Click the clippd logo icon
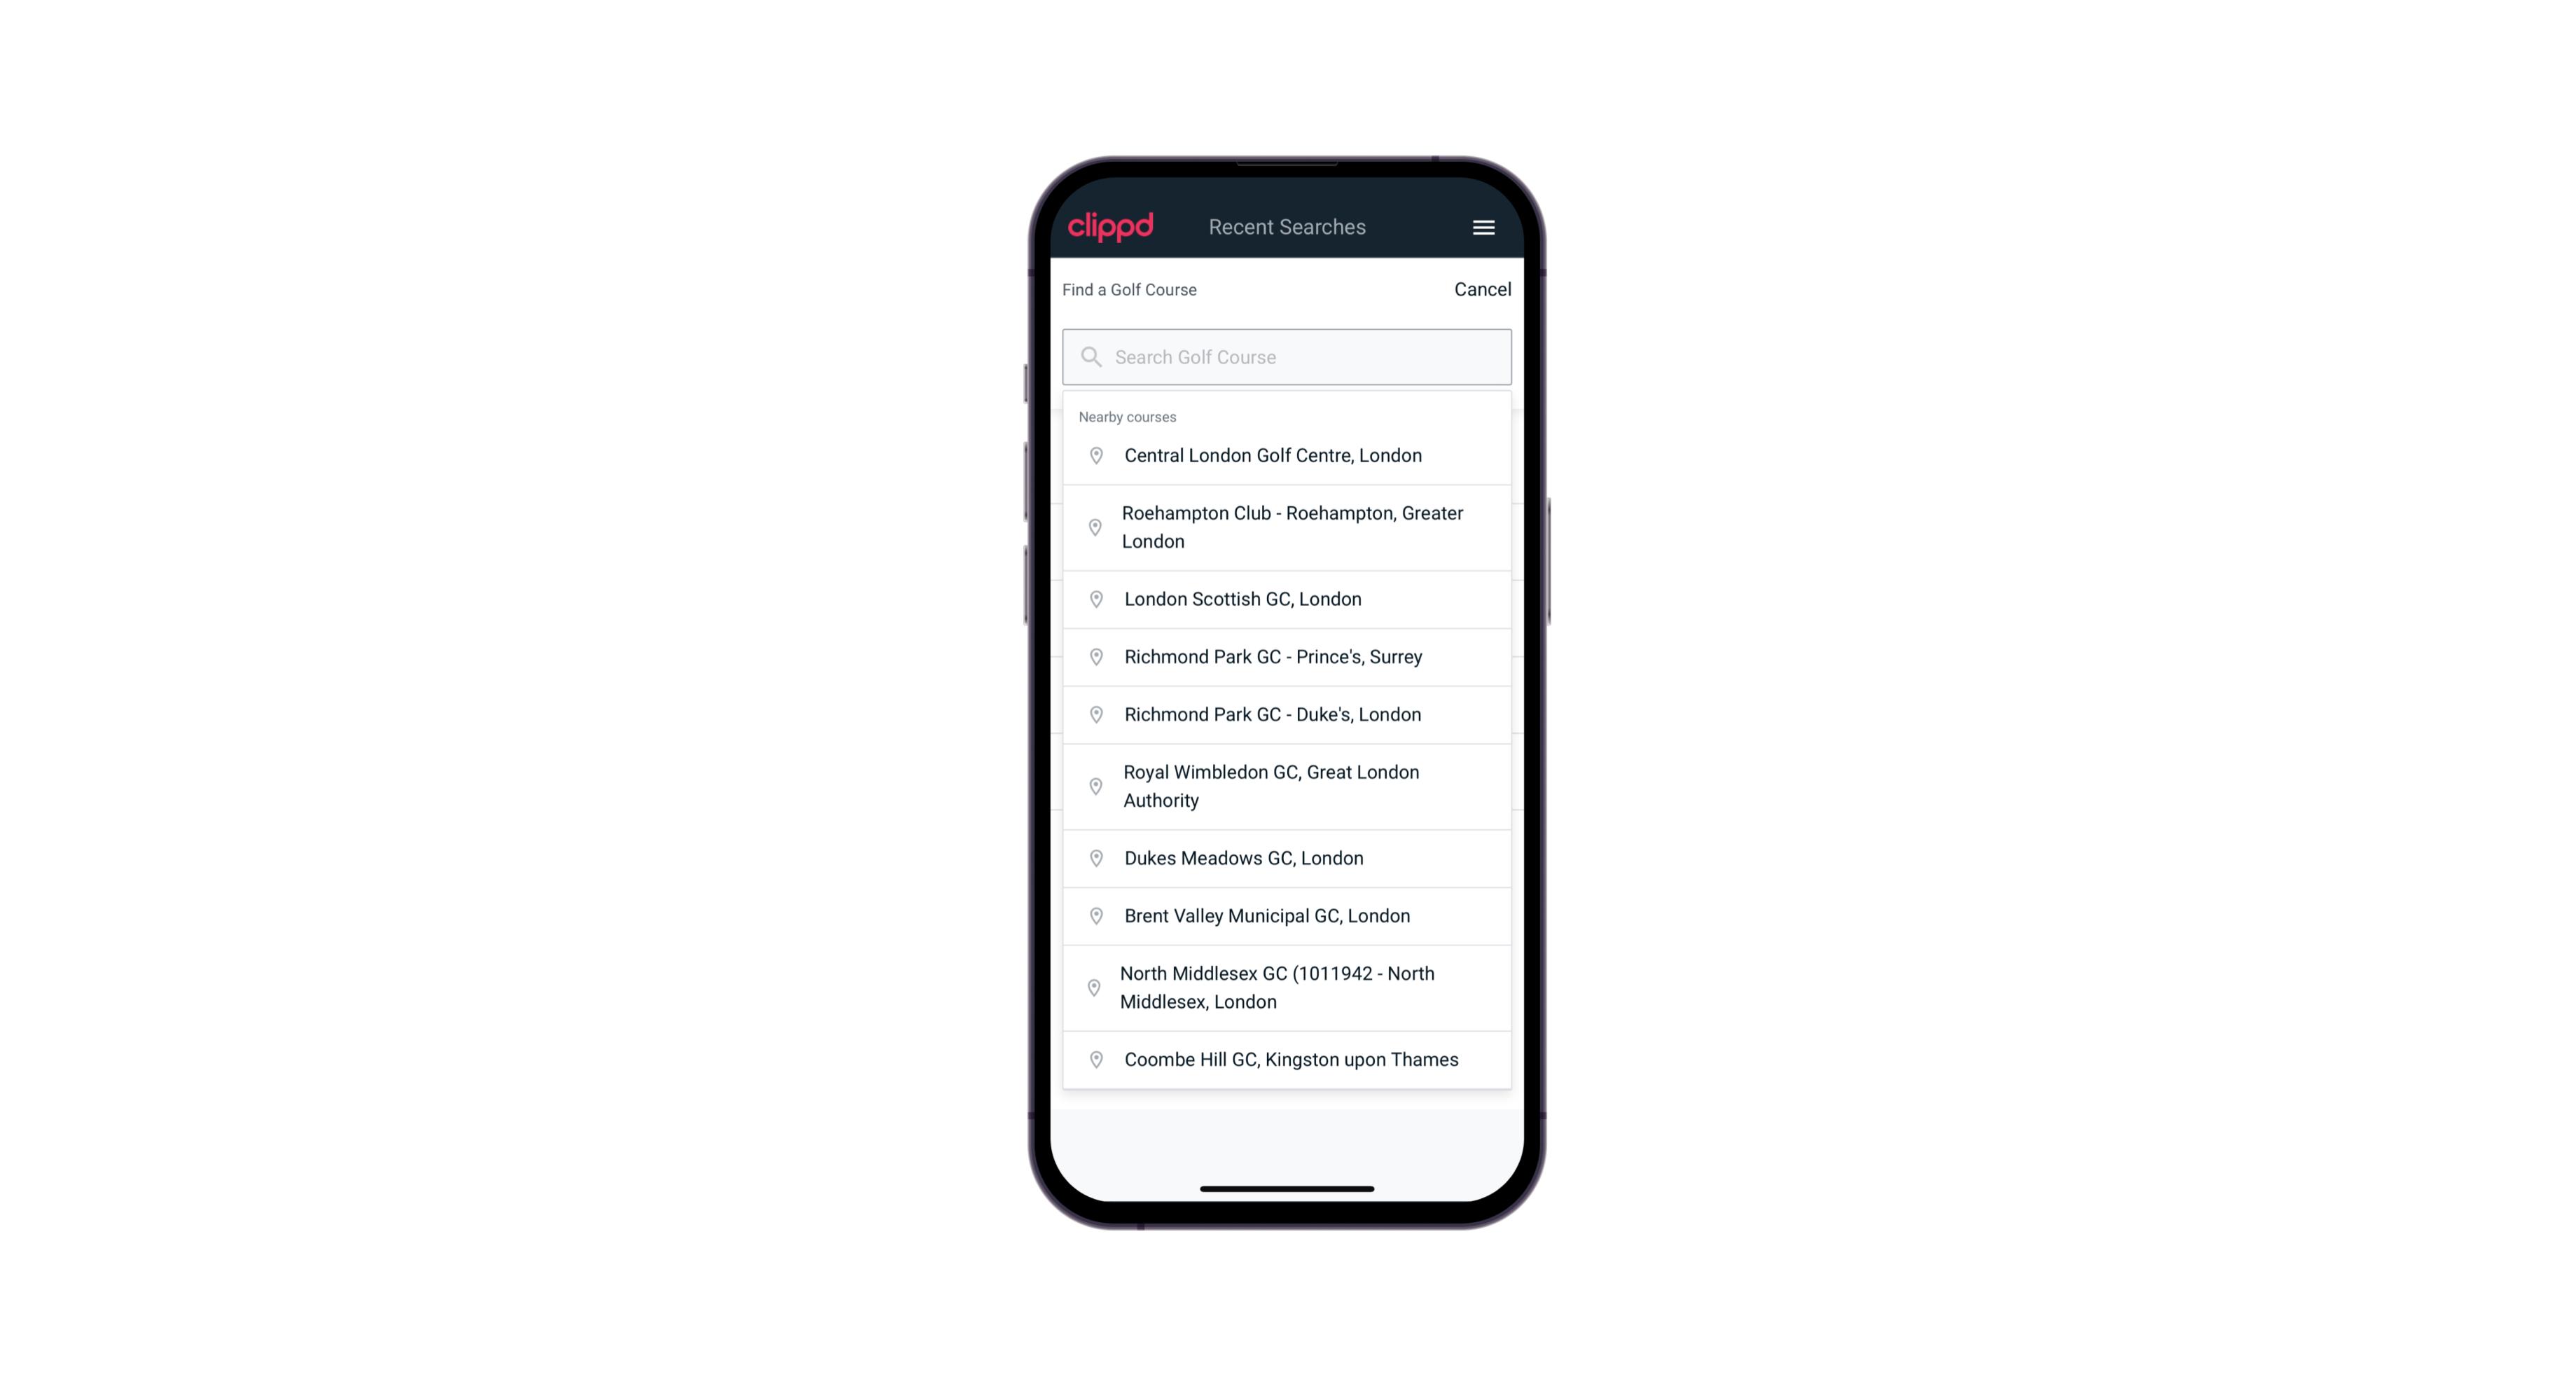 pos(1111,227)
